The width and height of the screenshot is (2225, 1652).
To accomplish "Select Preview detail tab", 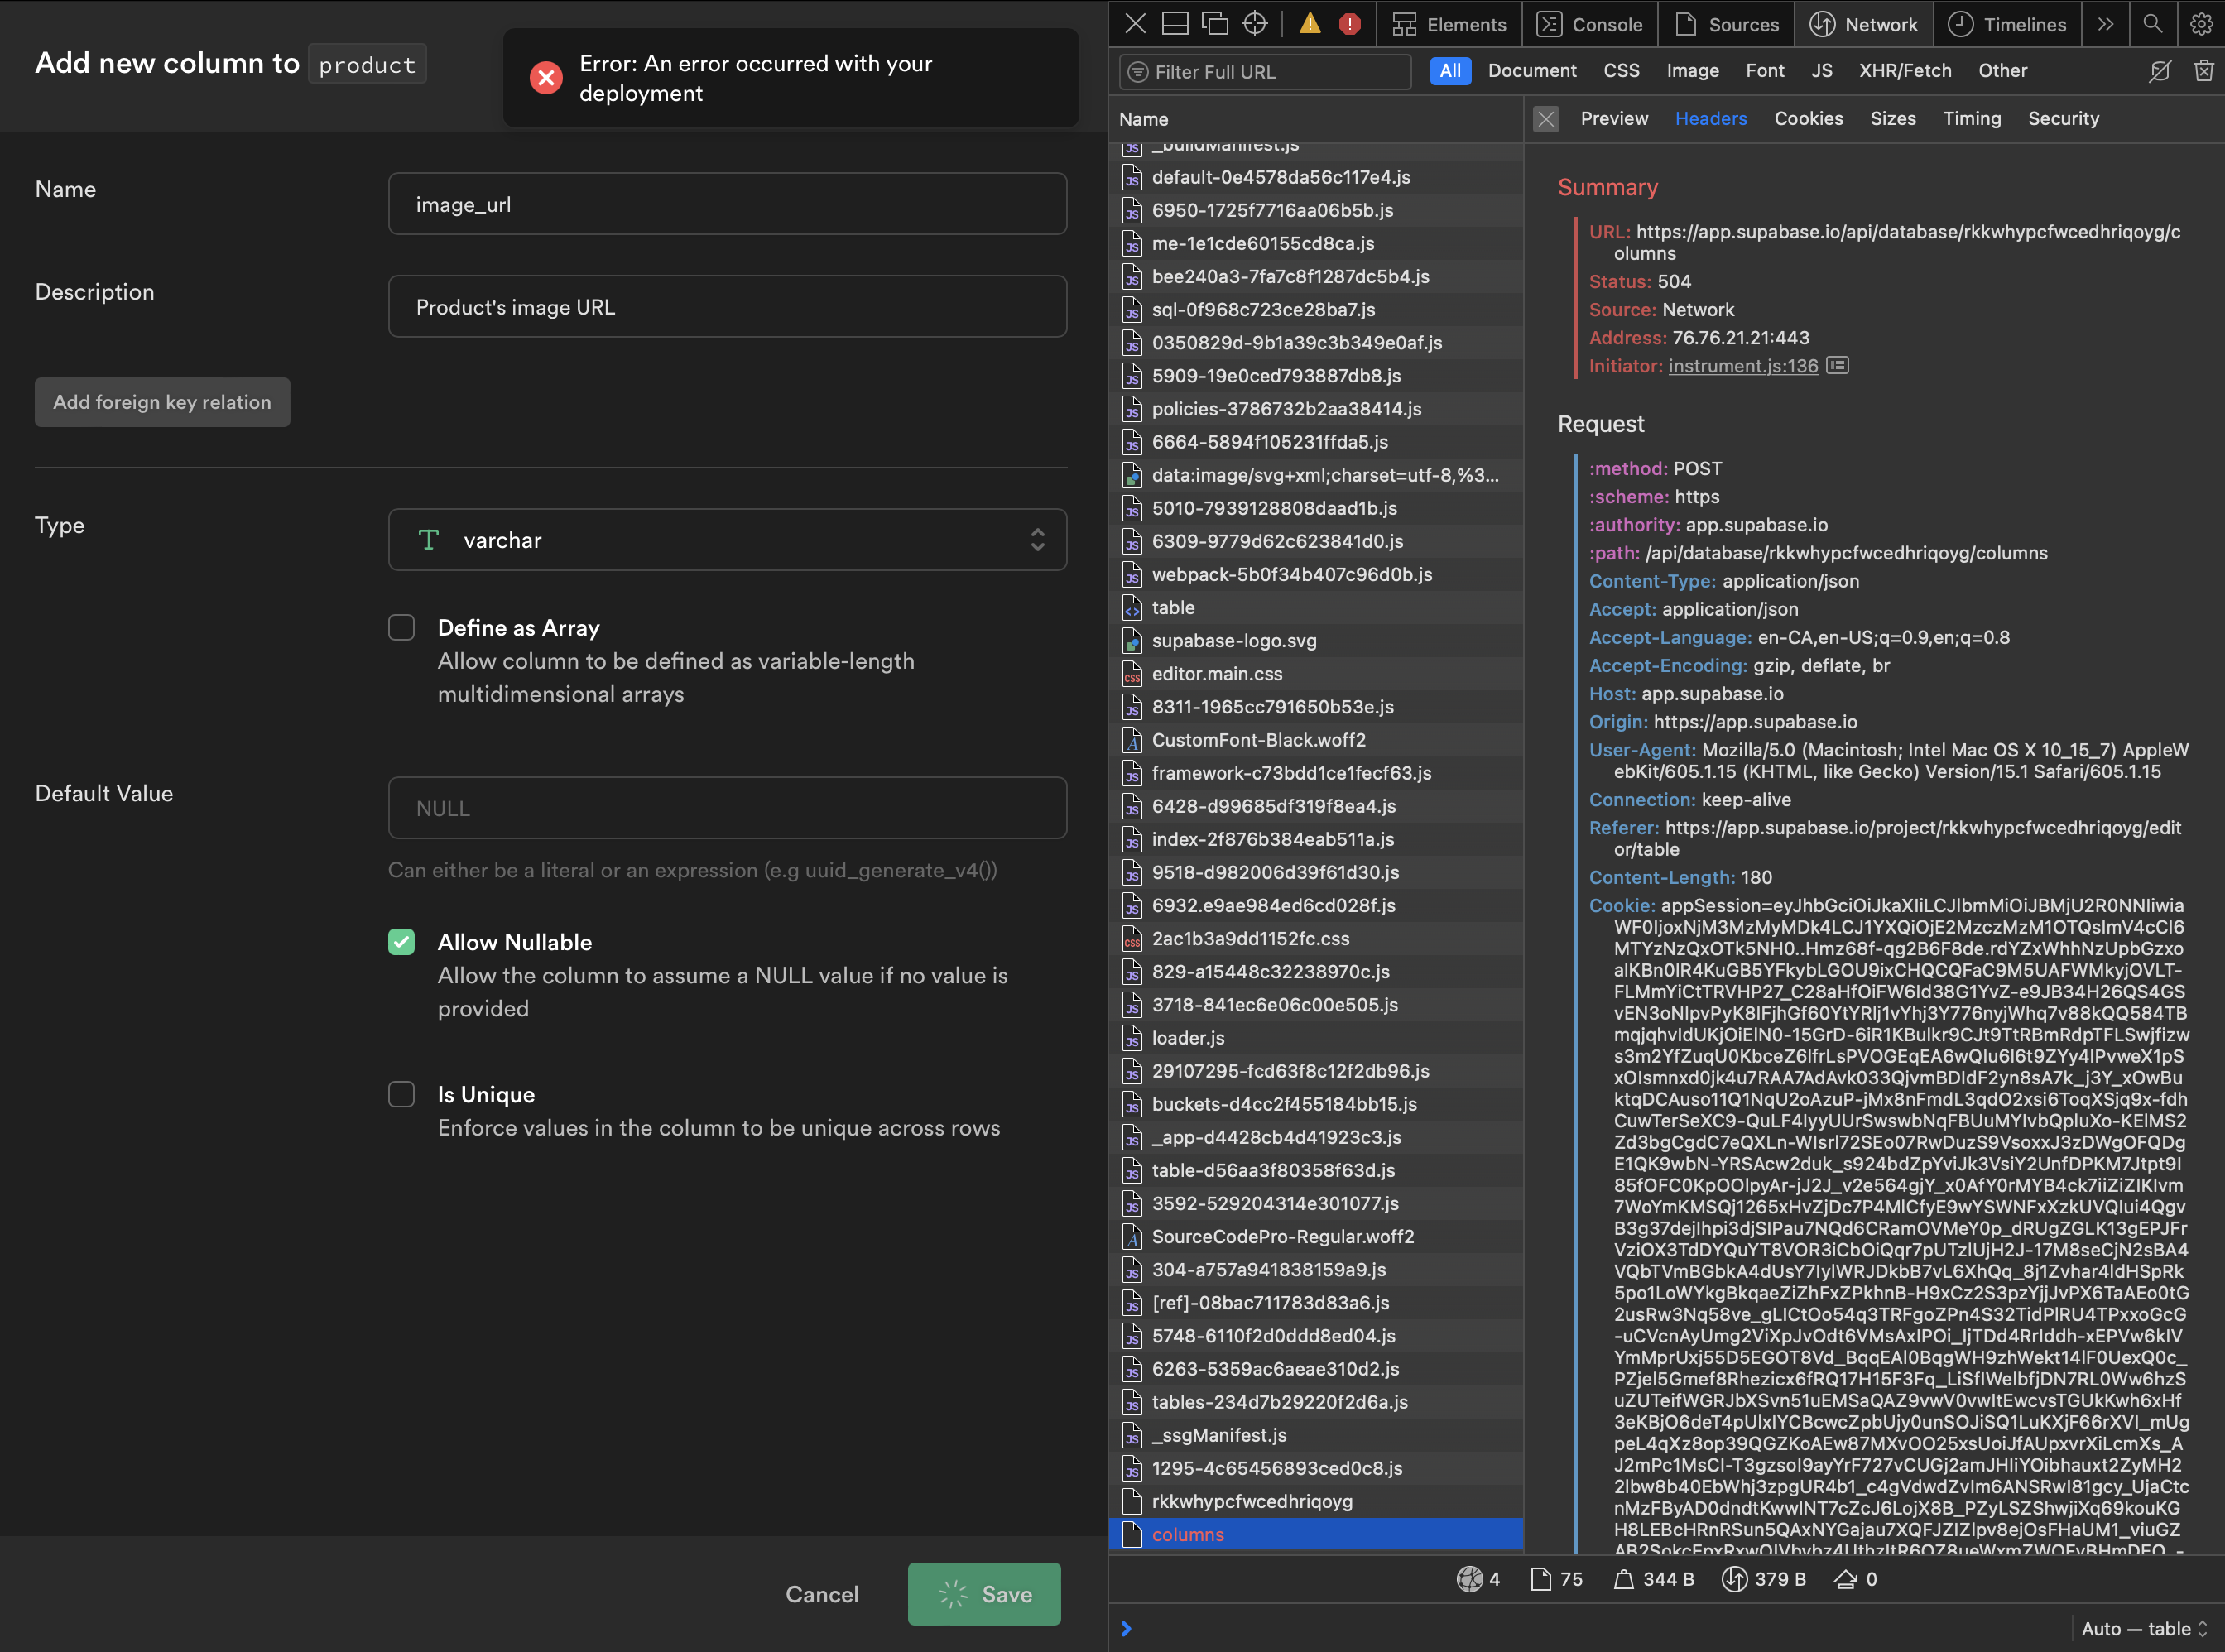I will pos(1614,119).
